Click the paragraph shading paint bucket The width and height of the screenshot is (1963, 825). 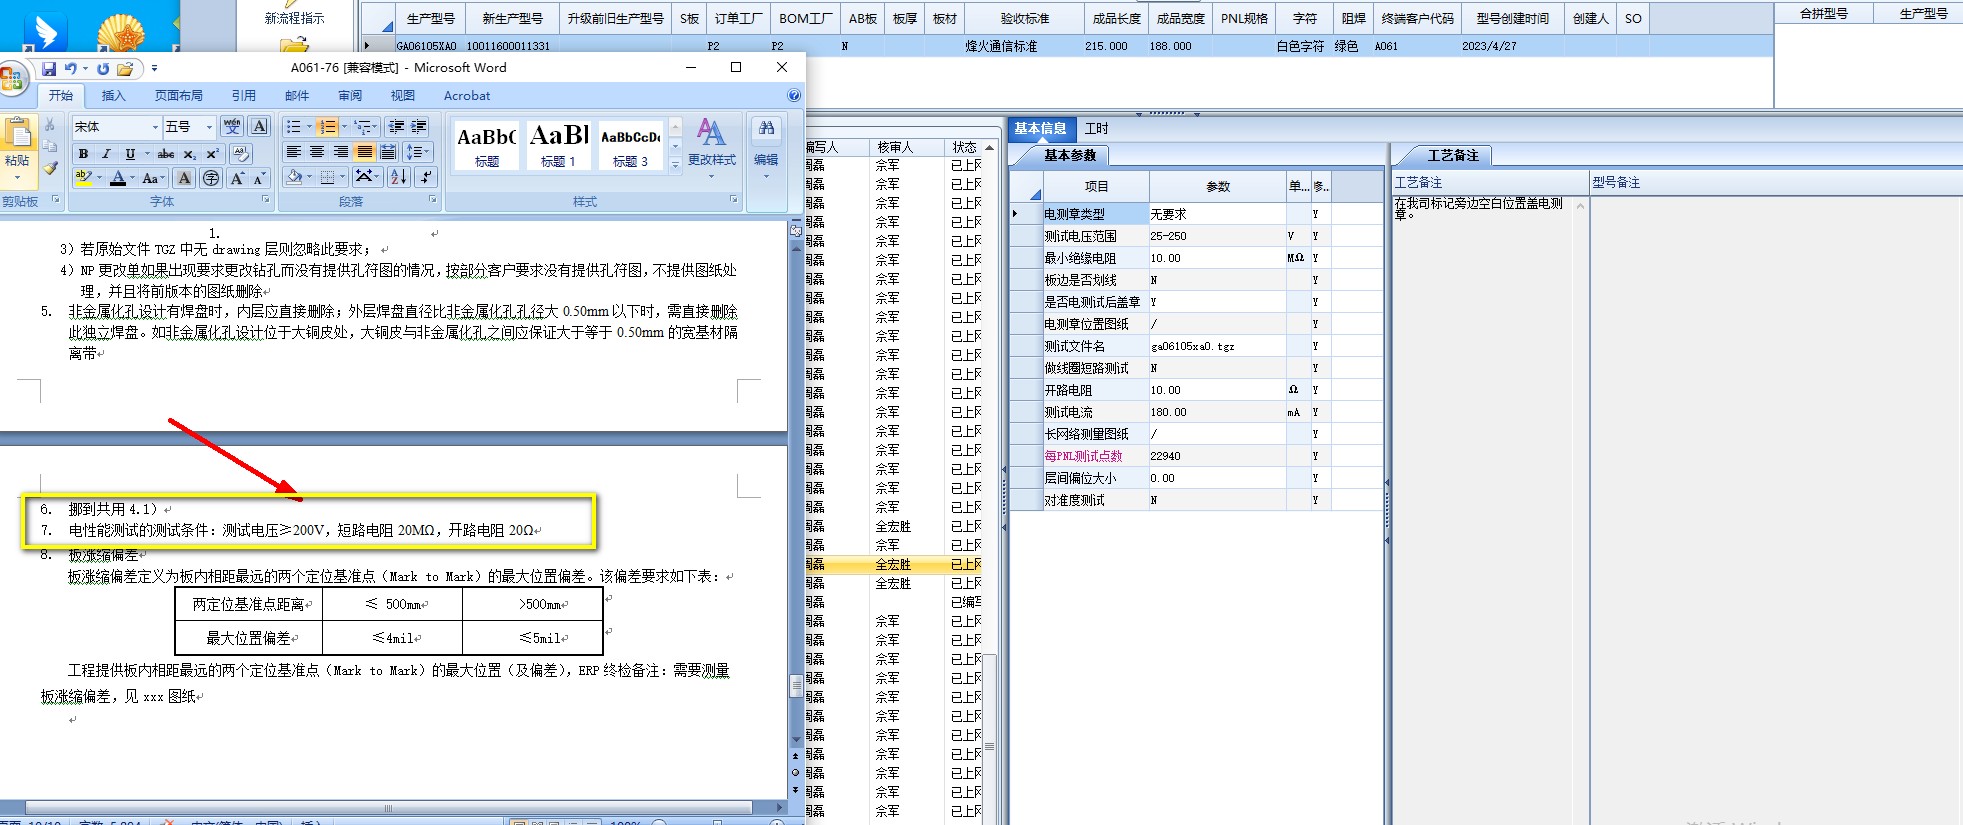[x=294, y=177]
